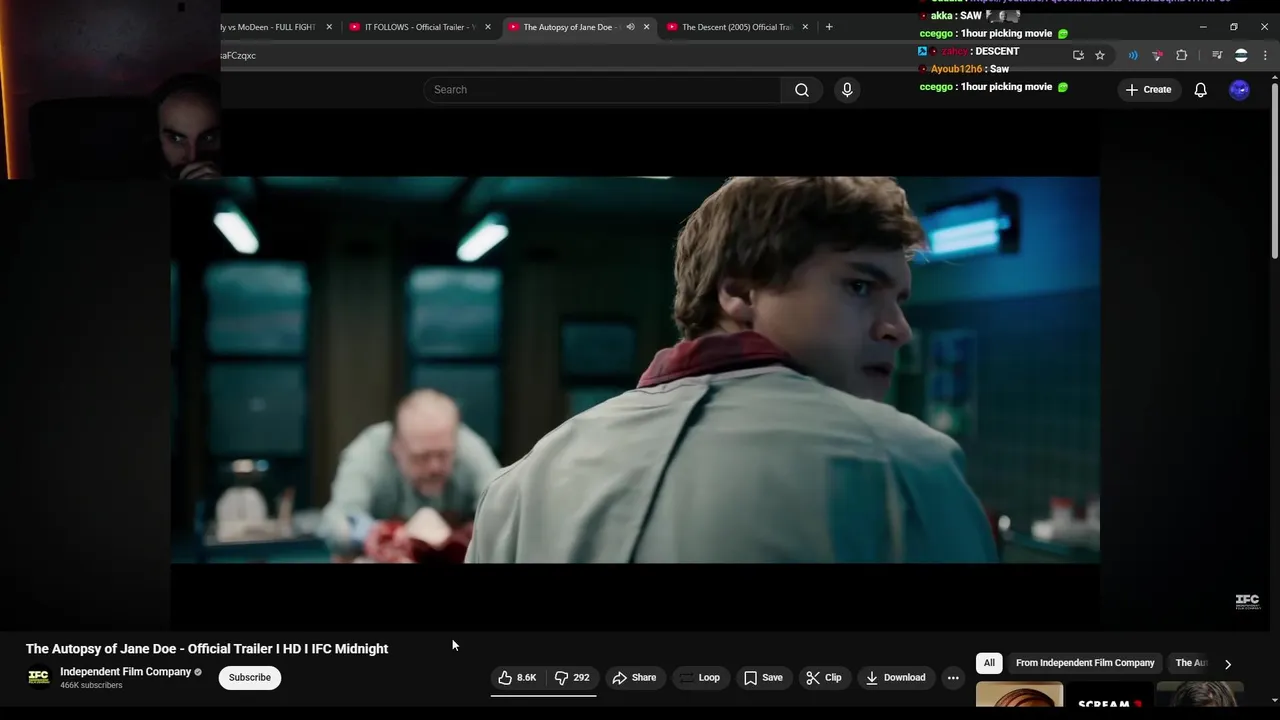The image size is (1280, 720).
Task: Click the IFC channel avatar
Action: 39,678
